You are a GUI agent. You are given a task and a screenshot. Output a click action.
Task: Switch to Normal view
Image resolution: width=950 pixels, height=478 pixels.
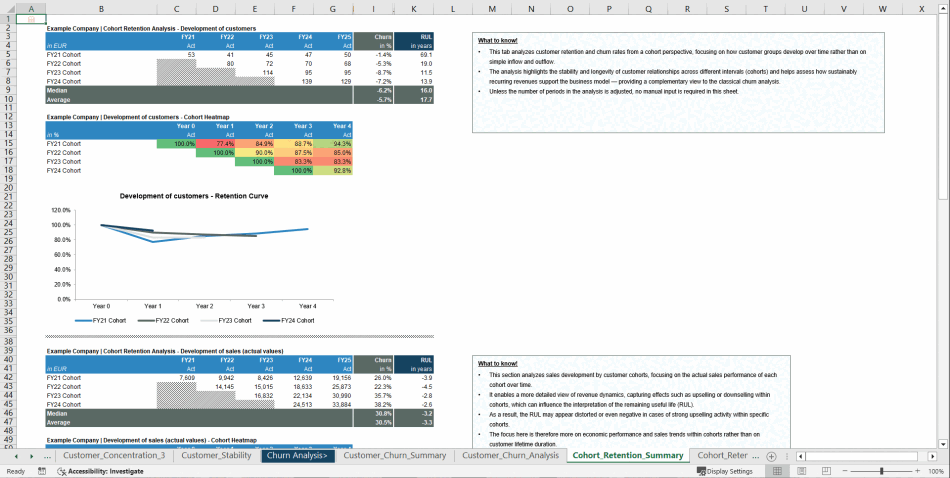click(x=778, y=471)
